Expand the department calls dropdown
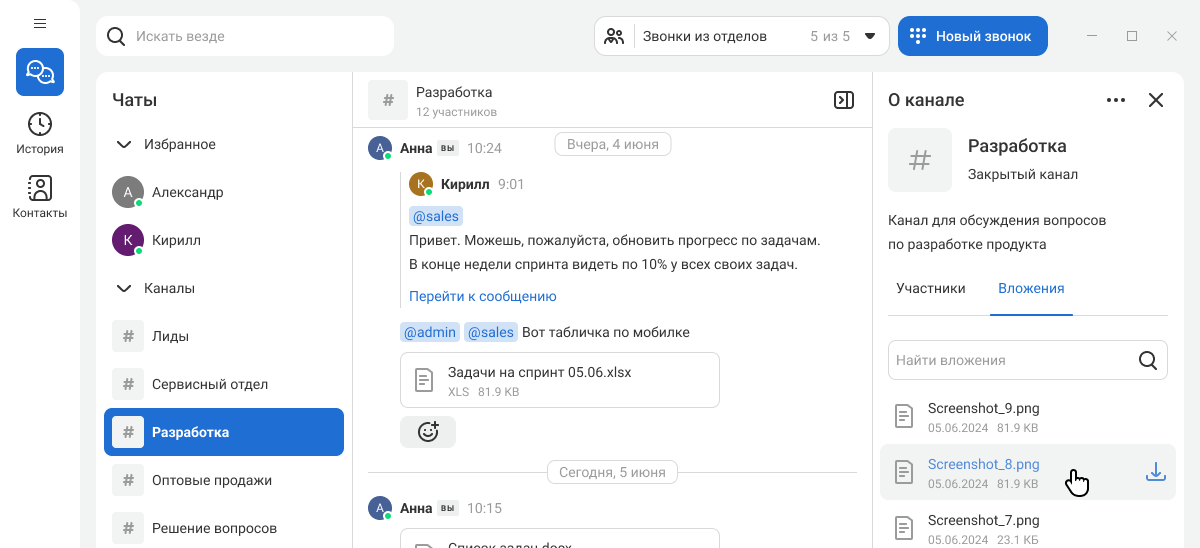Screen dimensions: 1200x548 click(x=869, y=36)
